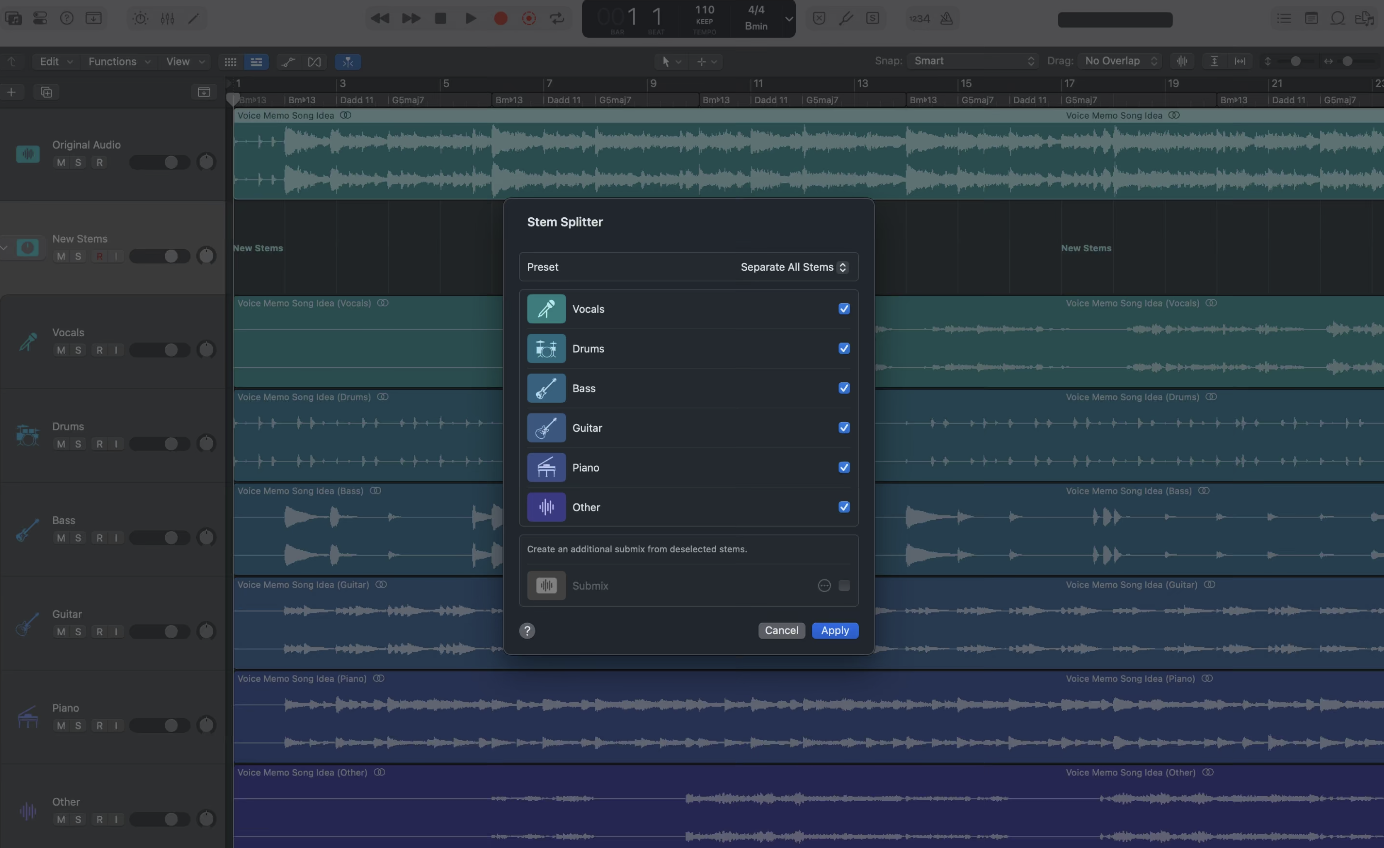Toggle the Count-in 1234 button
1384x848 pixels.
919,18
